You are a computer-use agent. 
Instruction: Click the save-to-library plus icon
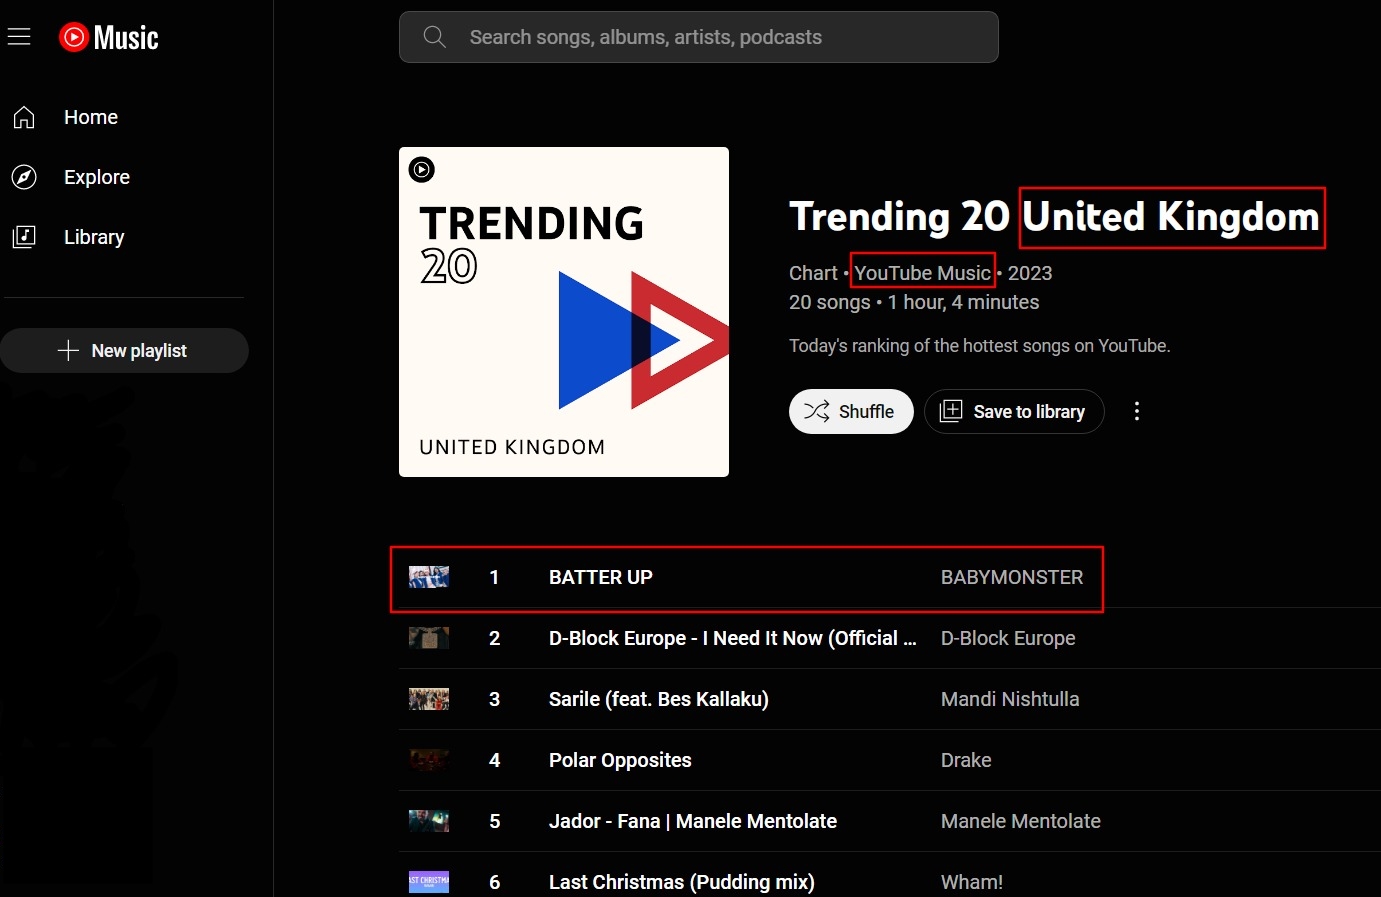[x=951, y=411]
